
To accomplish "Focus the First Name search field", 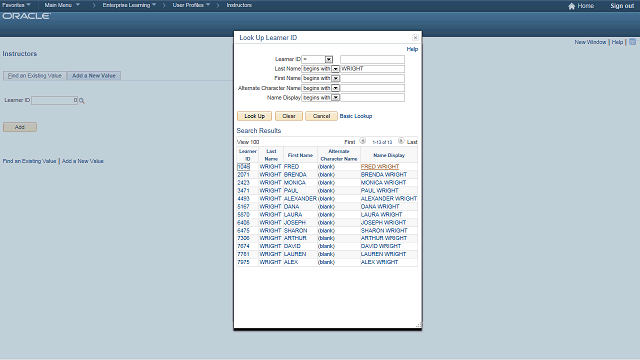I will [x=372, y=78].
